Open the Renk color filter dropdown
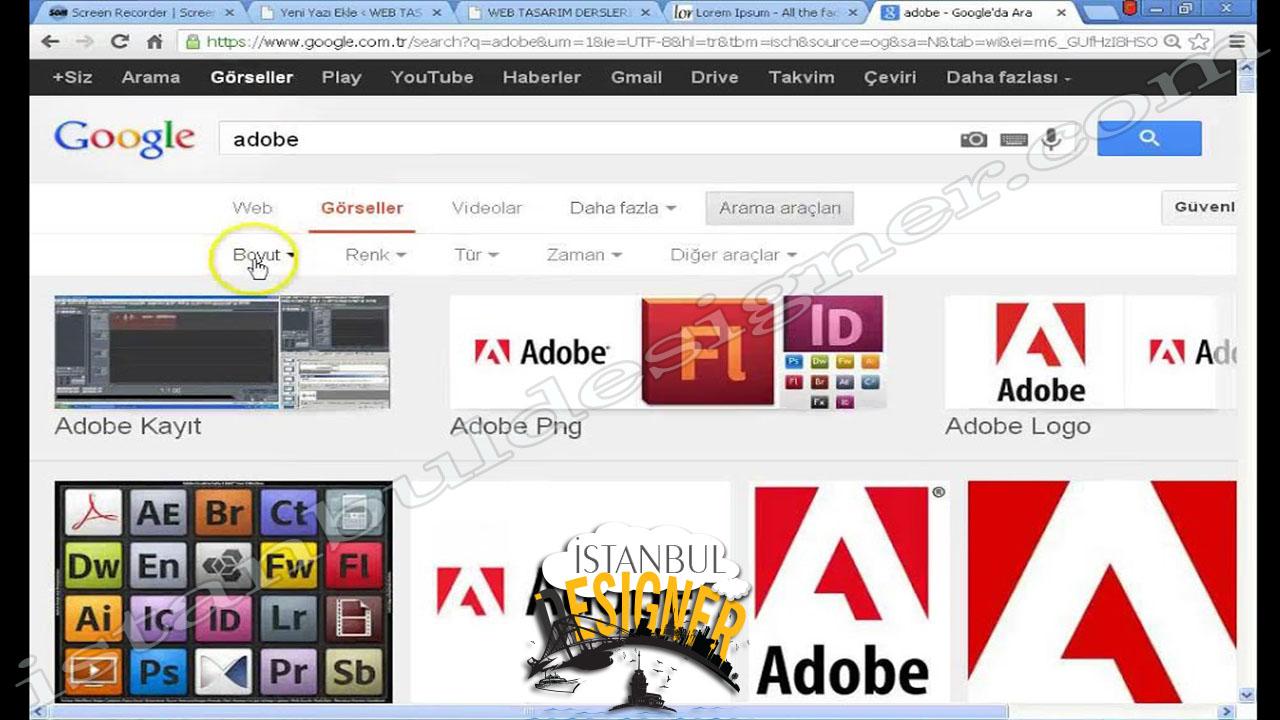The image size is (1280, 720). [x=375, y=255]
